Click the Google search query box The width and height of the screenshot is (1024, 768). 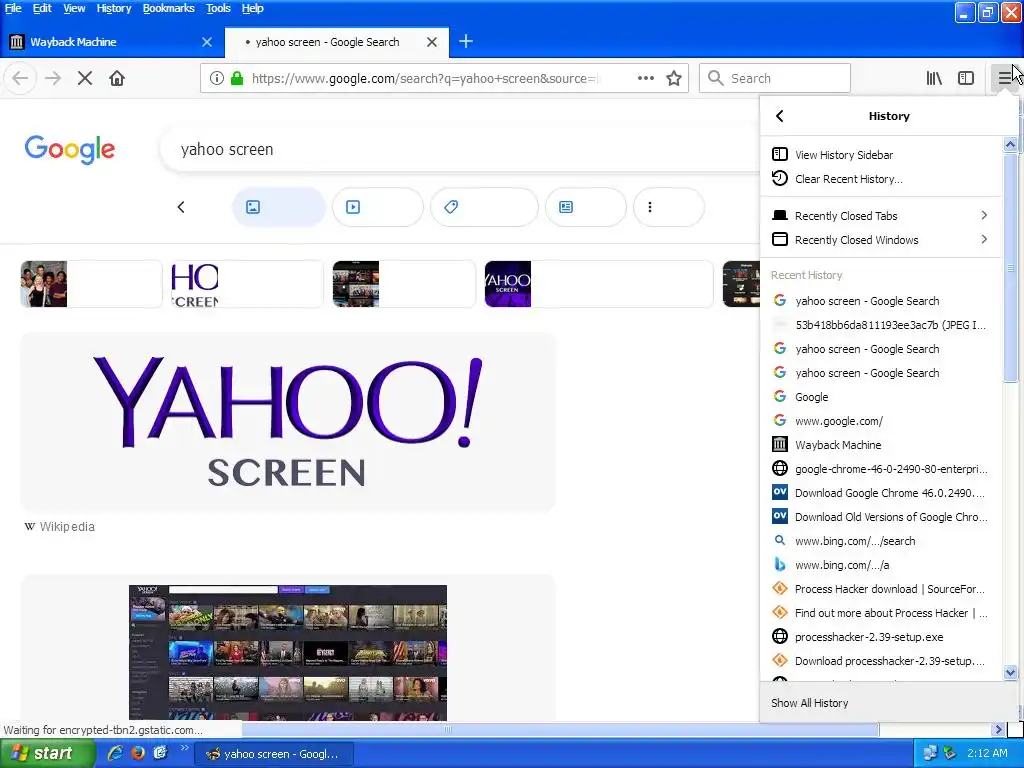(460, 150)
